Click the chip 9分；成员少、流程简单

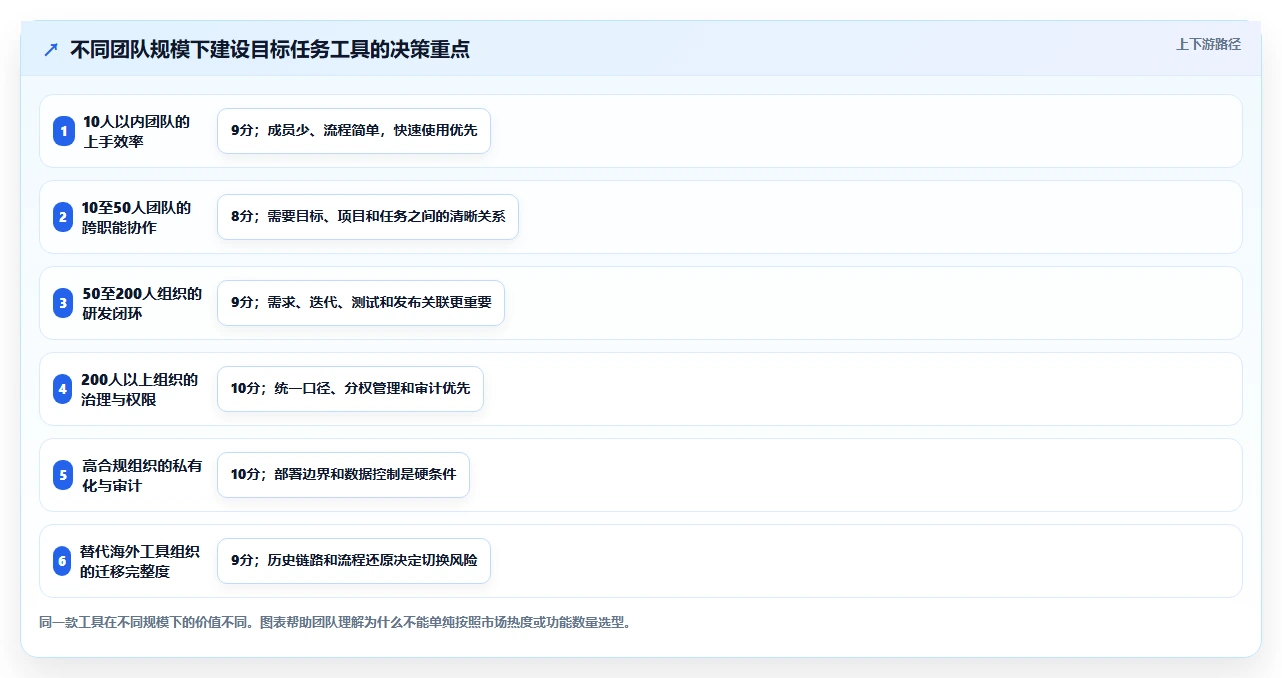tap(354, 131)
